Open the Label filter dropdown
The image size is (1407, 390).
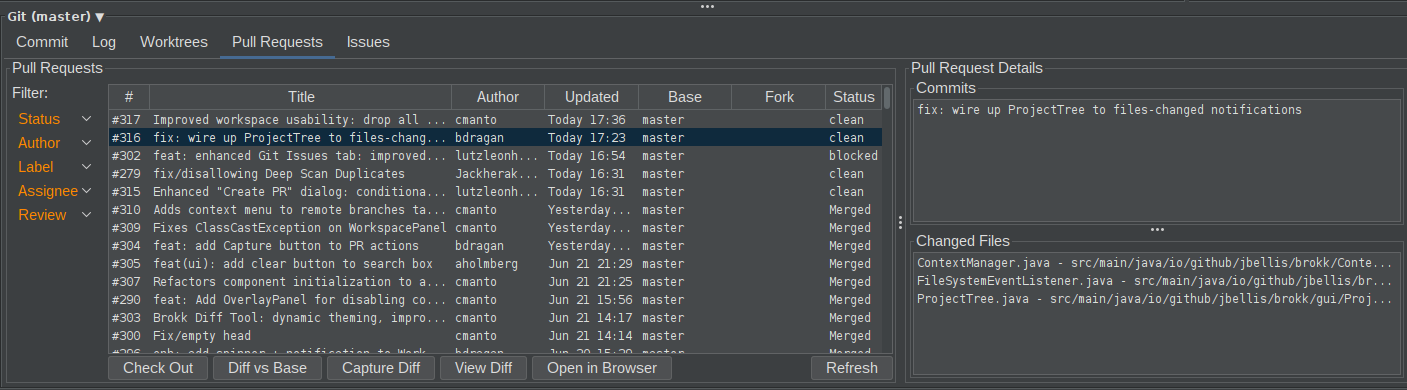click(54, 167)
